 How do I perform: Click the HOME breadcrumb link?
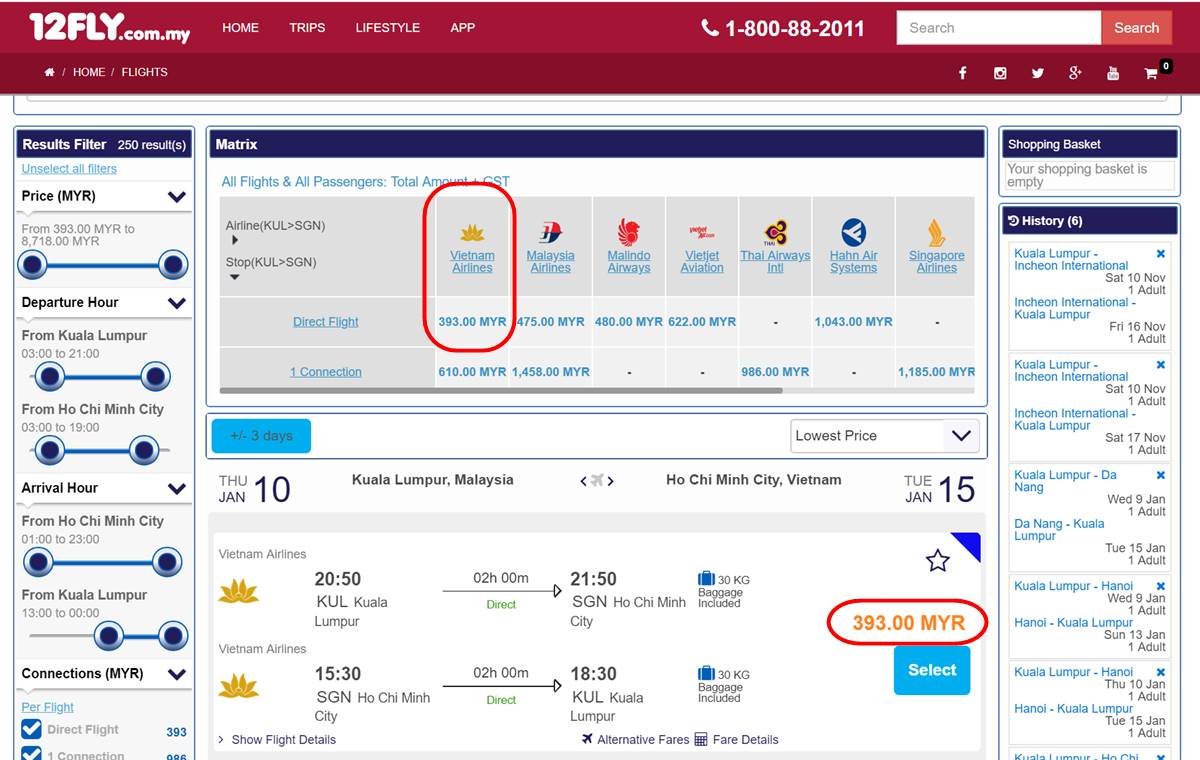tap(89, 72)
